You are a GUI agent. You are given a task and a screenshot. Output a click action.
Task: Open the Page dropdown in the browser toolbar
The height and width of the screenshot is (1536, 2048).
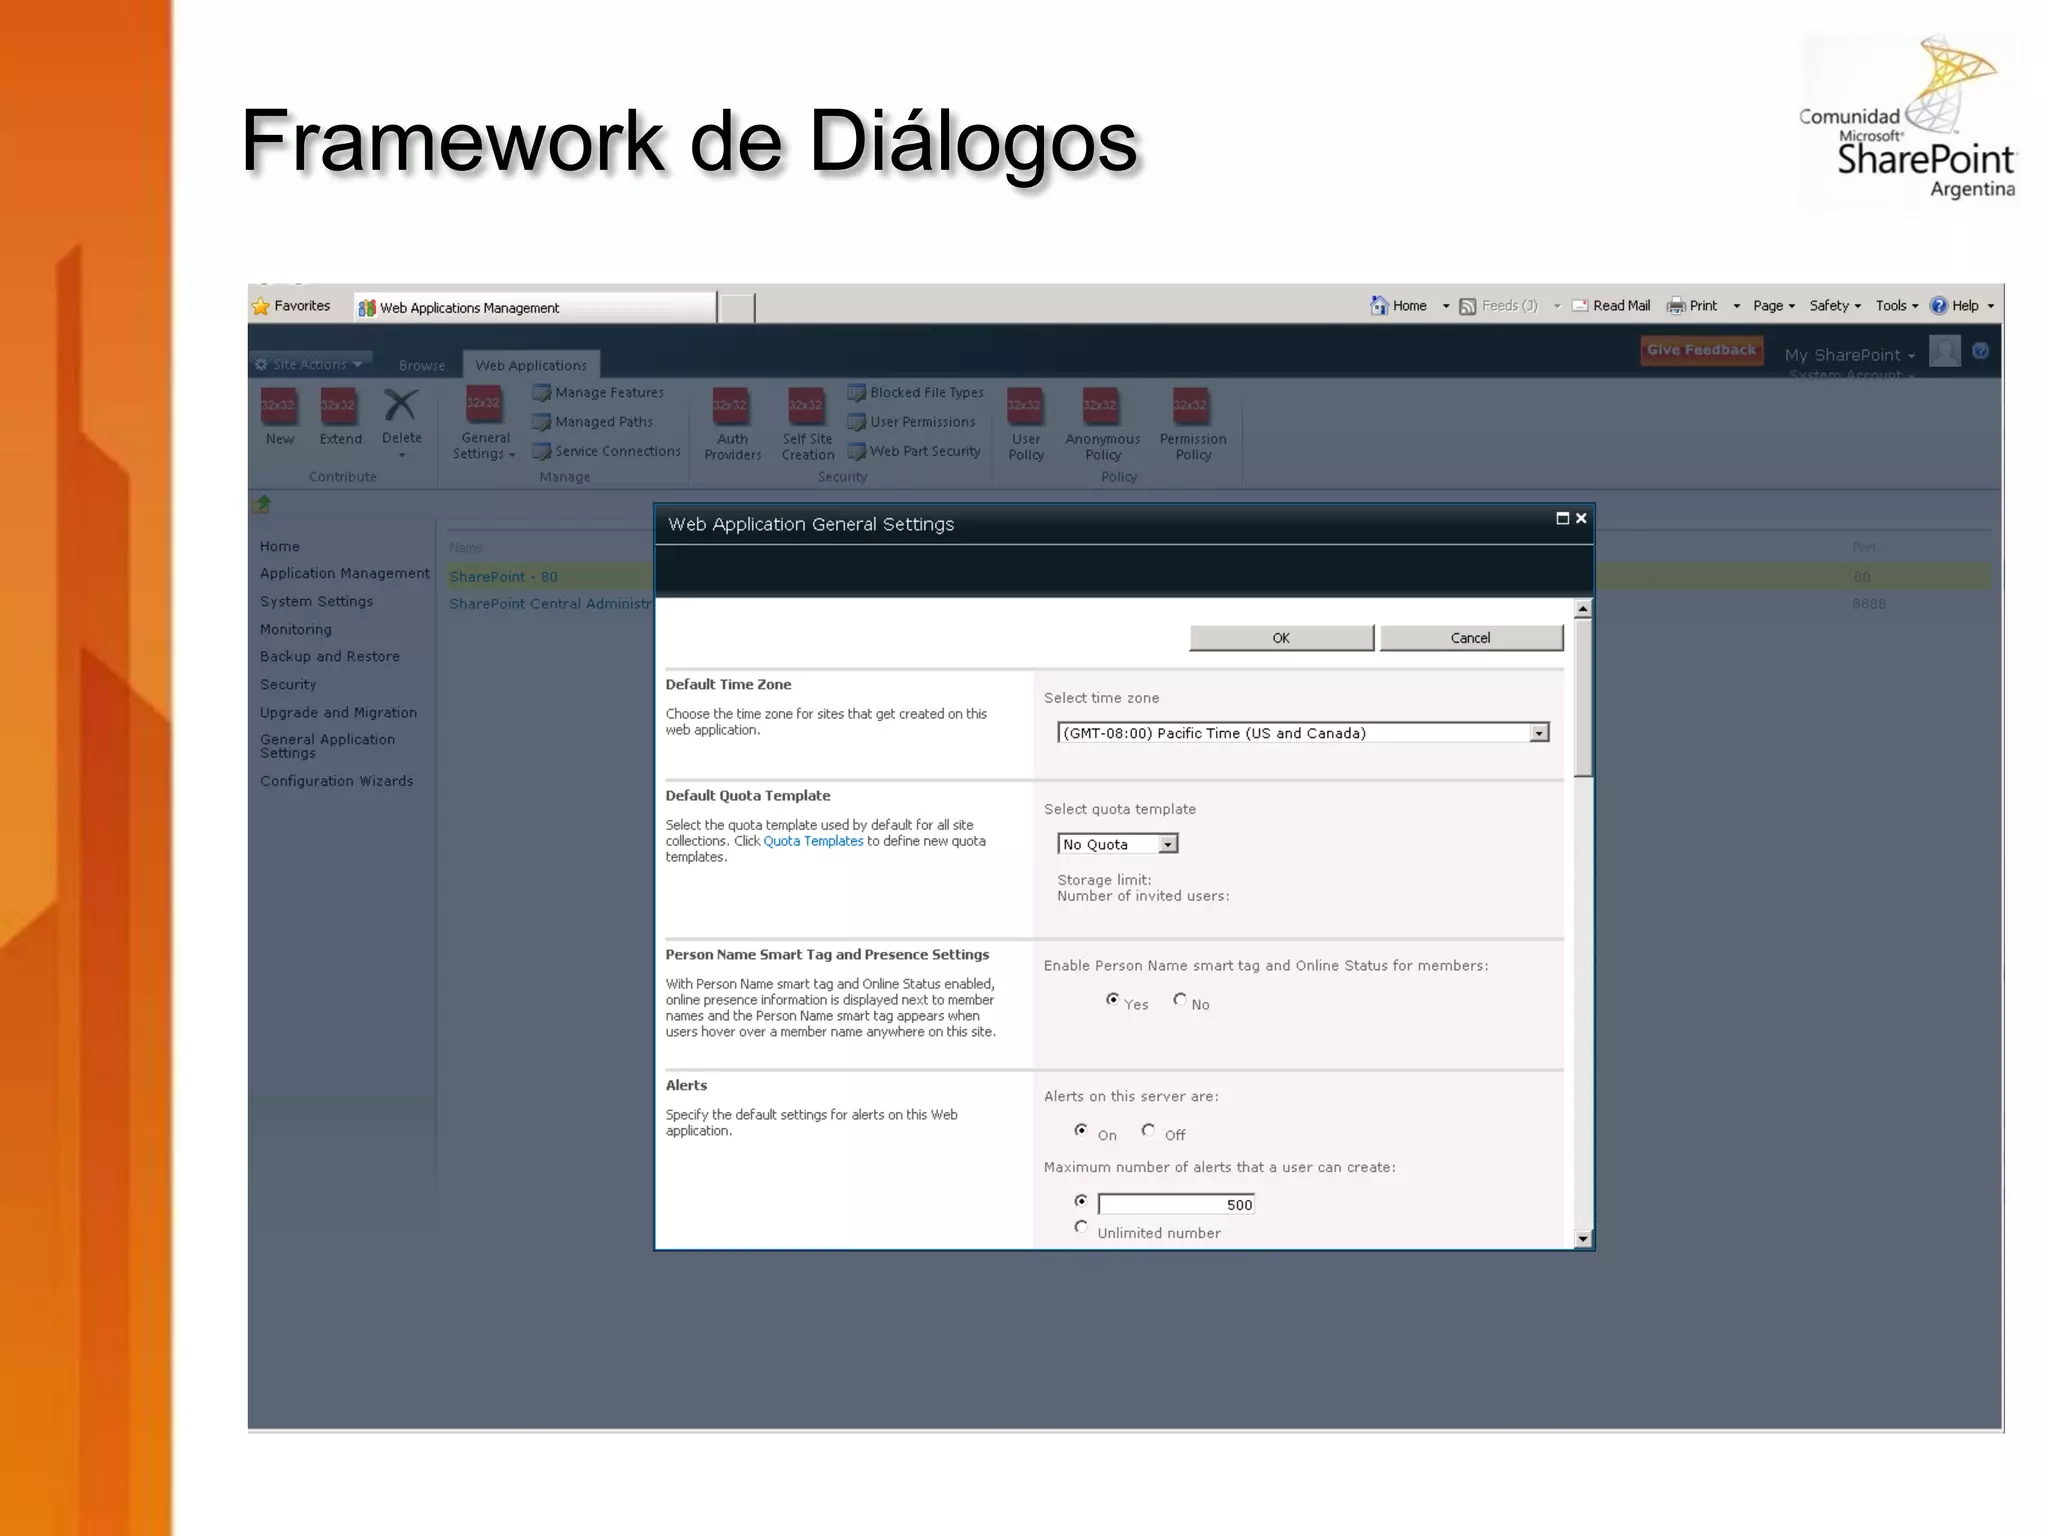[1774, 306]
